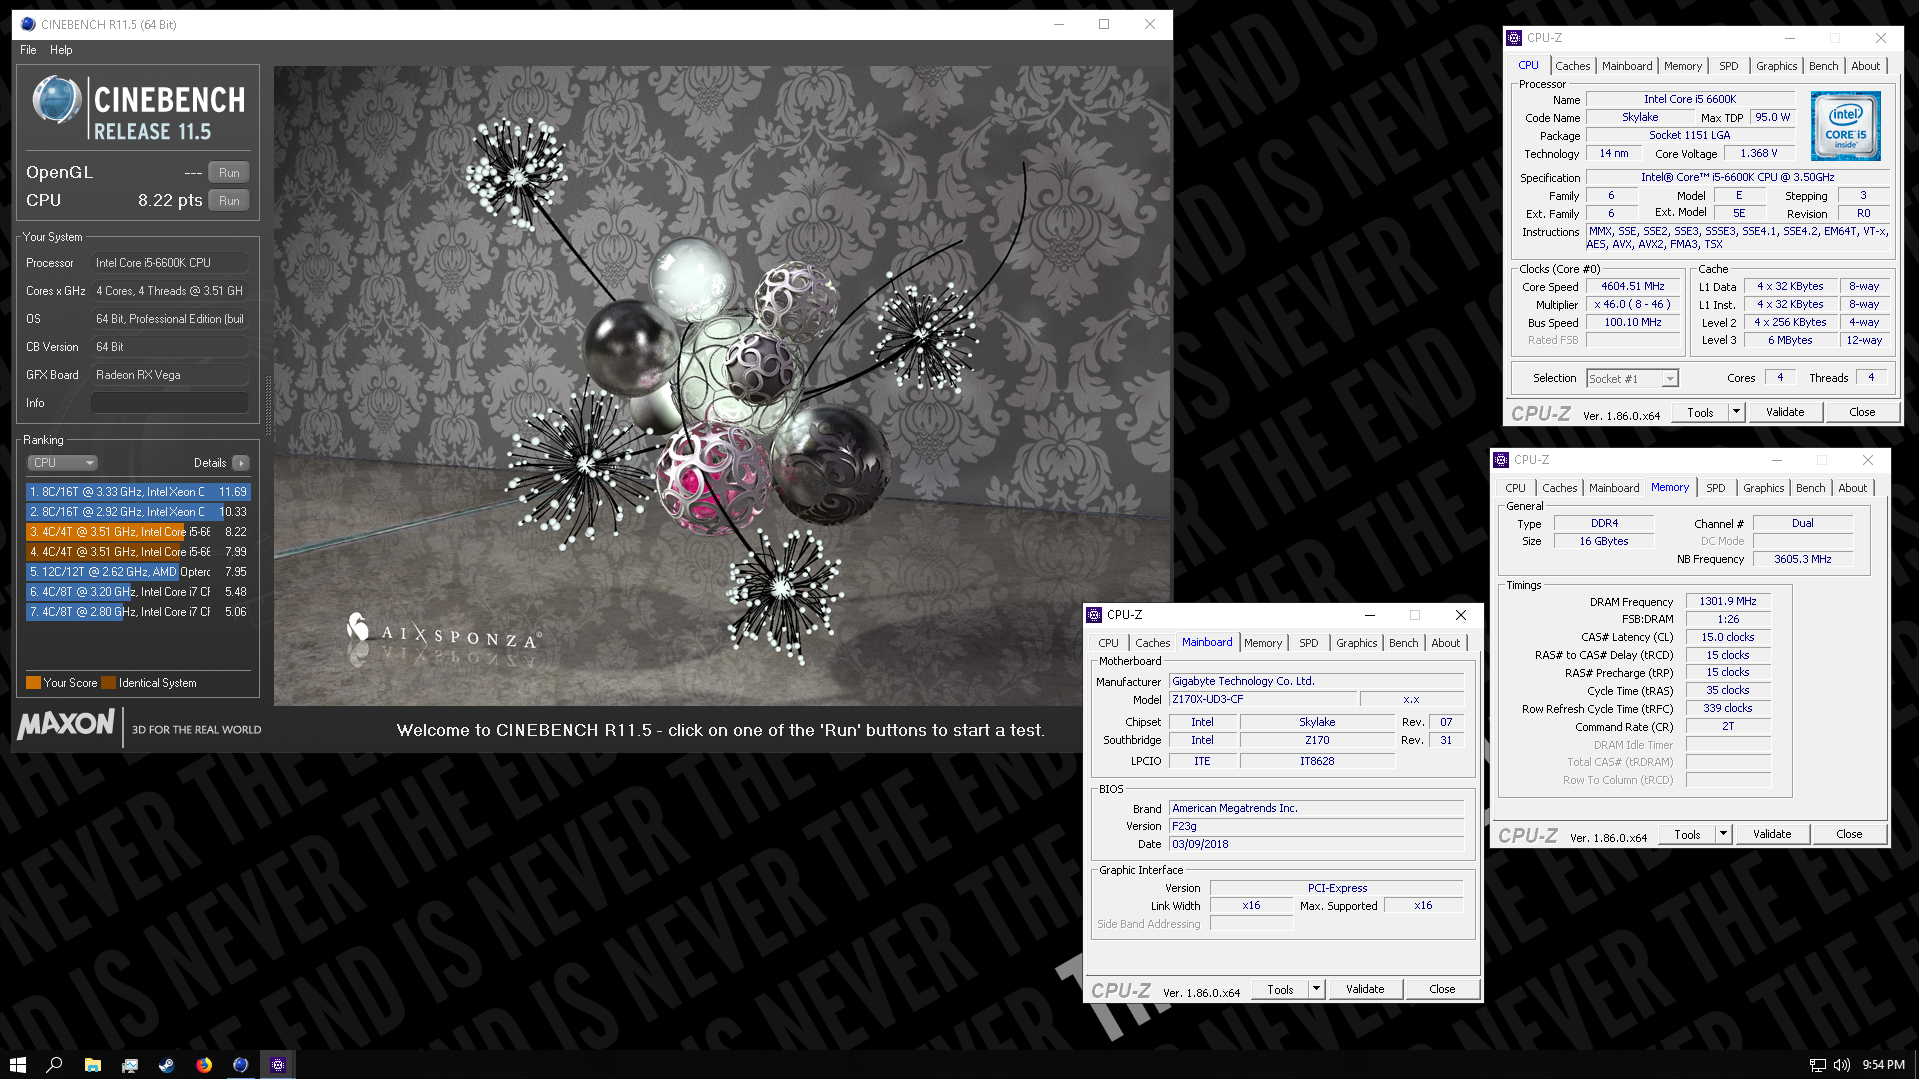This screenshot has height=1079, width=1919.
Task: Open Graphics tab in Mainboard CPU-Z window
Action: [x=1356, y=643]
